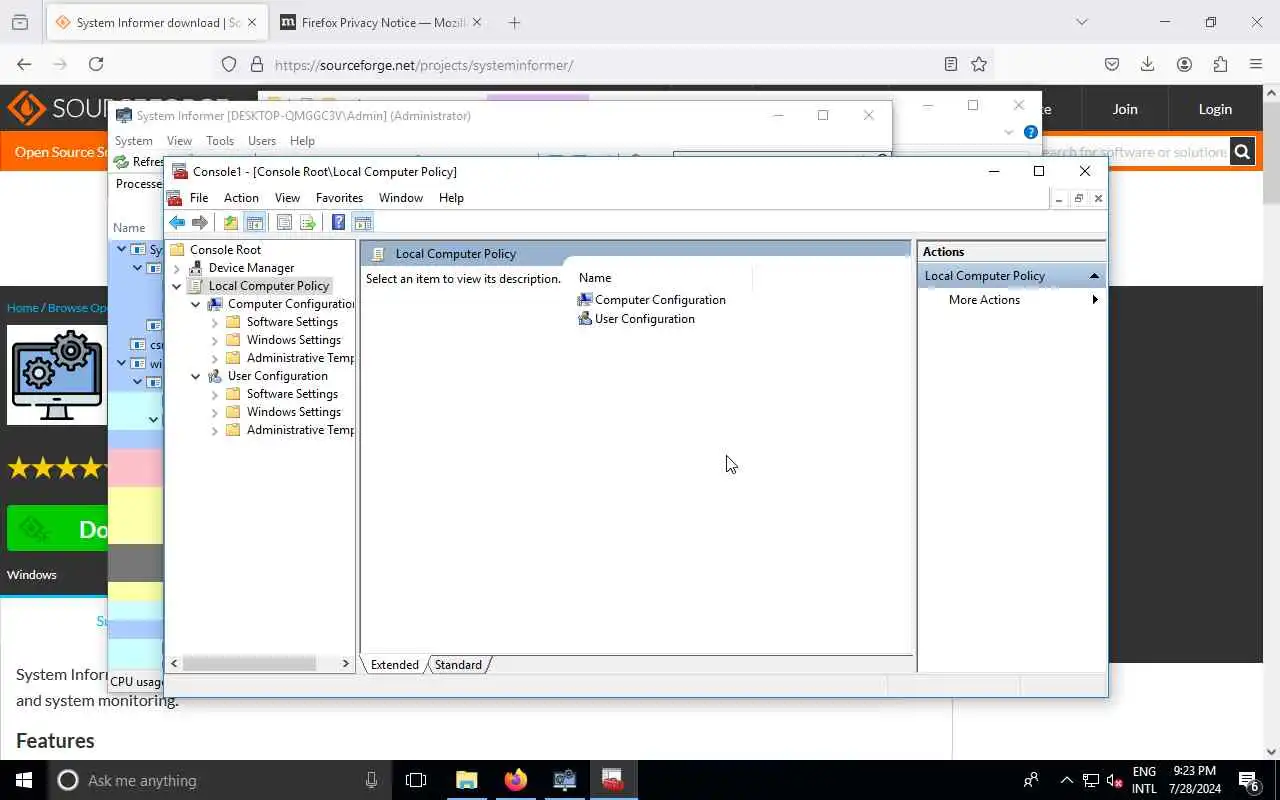Click Home breadcrumb link on SourceForge
Viewport: 1280px width, 800px height.
pos(22,308)
